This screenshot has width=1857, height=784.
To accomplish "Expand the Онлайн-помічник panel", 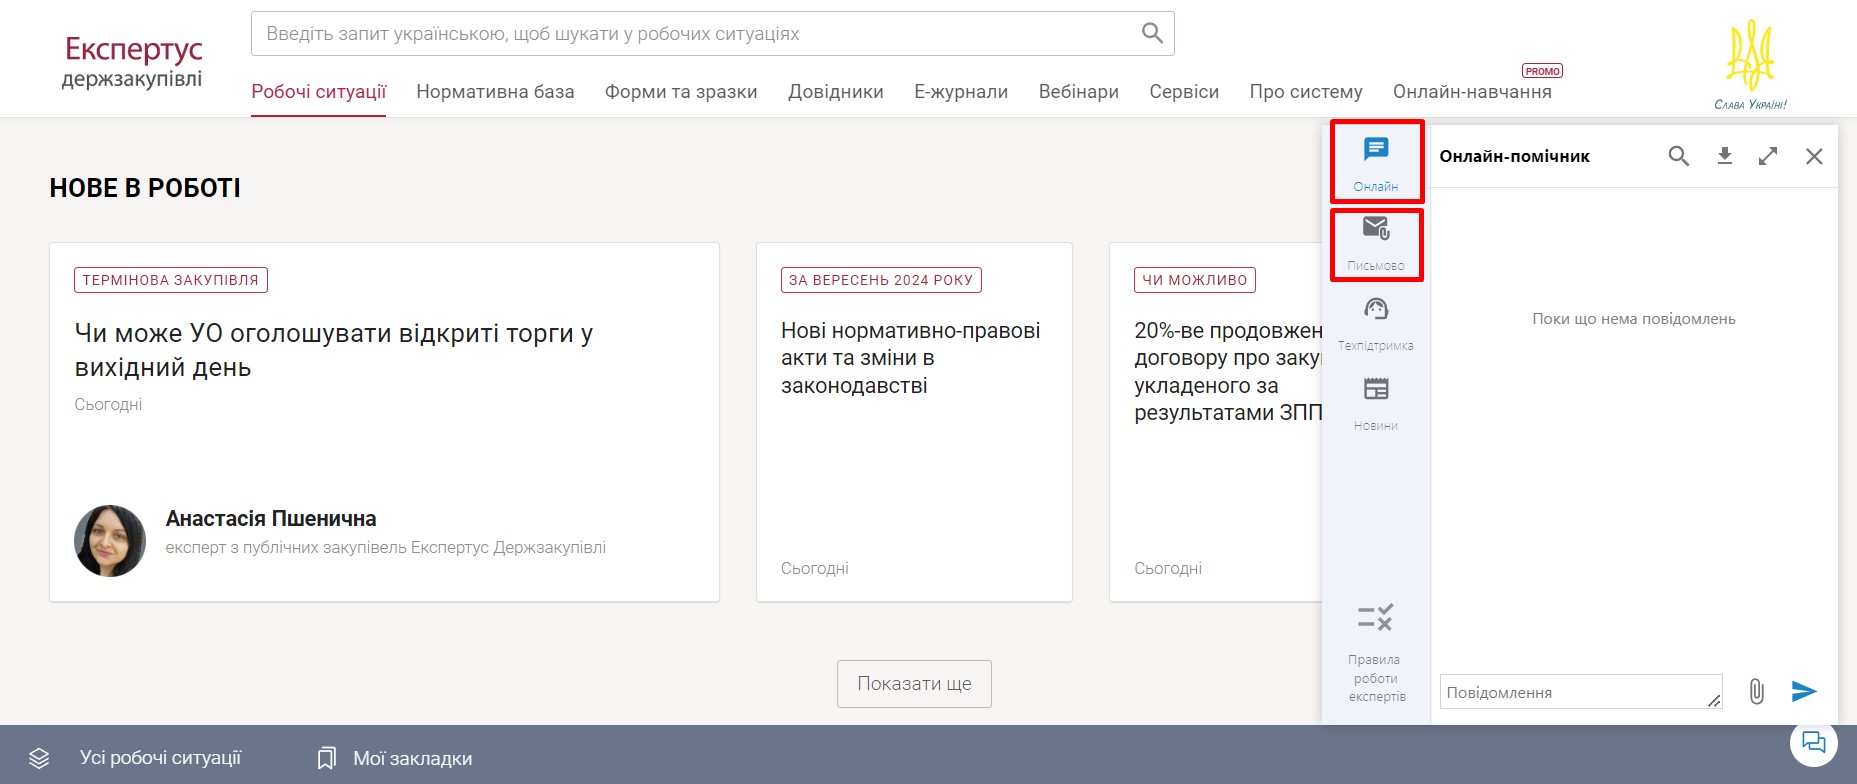I will pos(1768,156).
